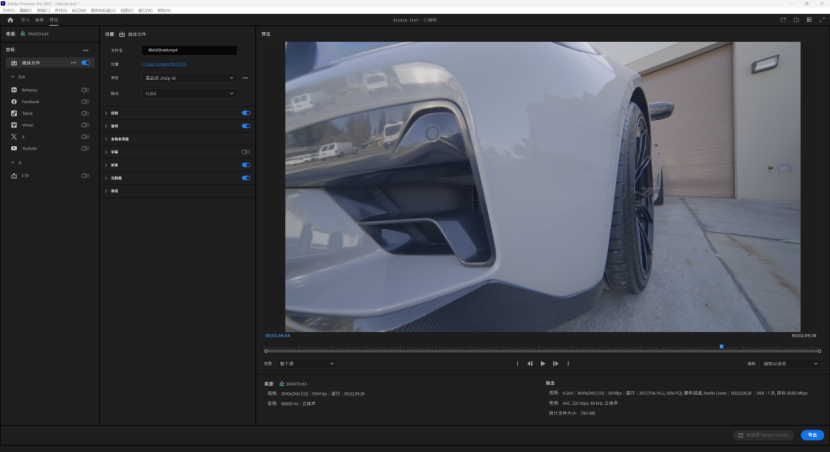Switch to the 导入 workspace tab

pos(25,19)
